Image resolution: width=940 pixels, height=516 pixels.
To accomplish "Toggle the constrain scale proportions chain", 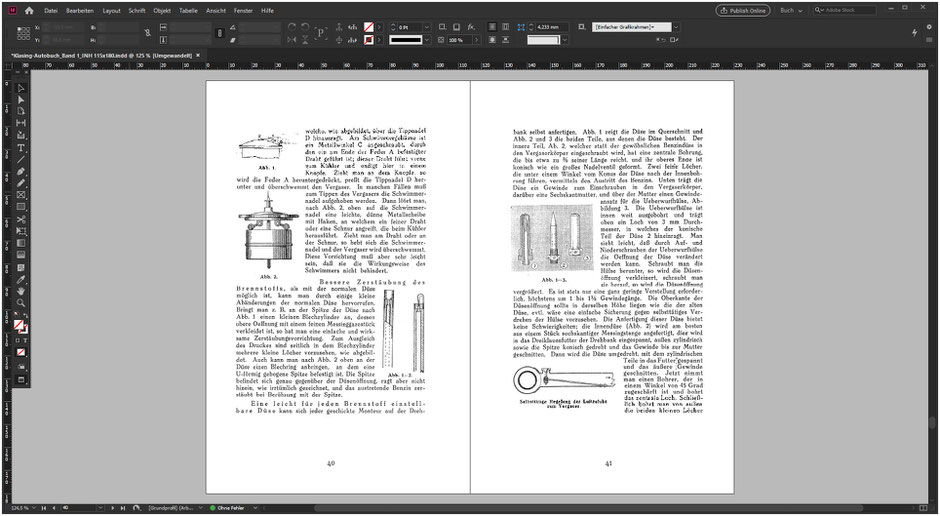I will 219,34.
